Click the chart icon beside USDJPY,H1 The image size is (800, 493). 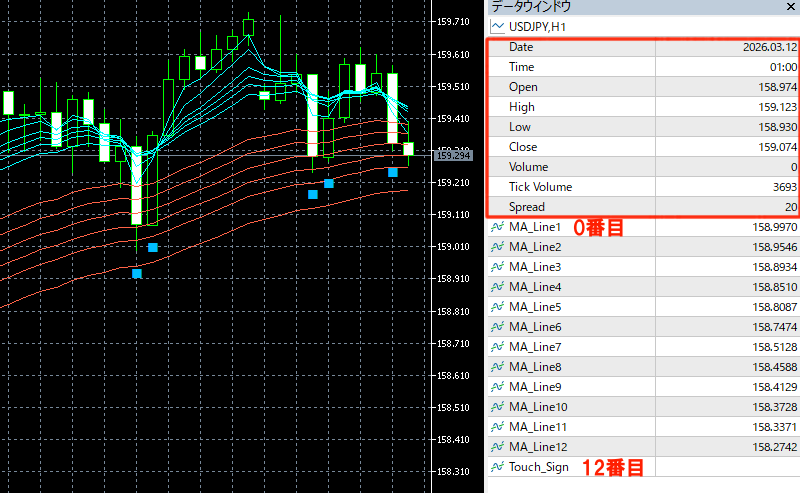coord(497,26)
